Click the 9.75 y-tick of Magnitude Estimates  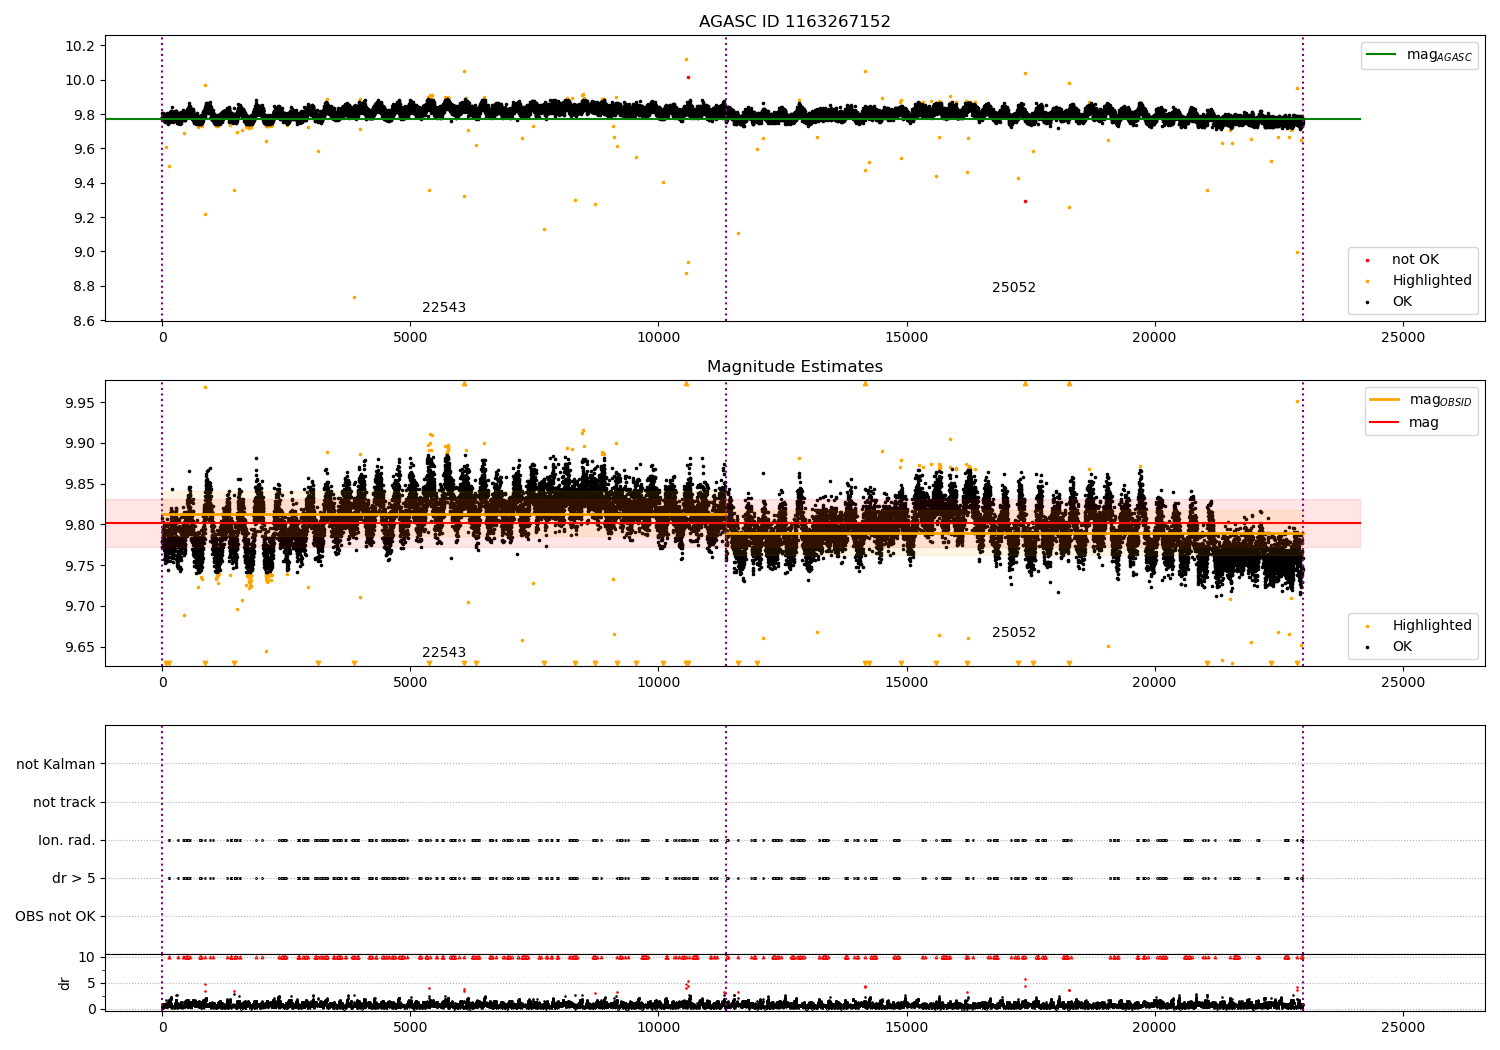coord(80,566)
